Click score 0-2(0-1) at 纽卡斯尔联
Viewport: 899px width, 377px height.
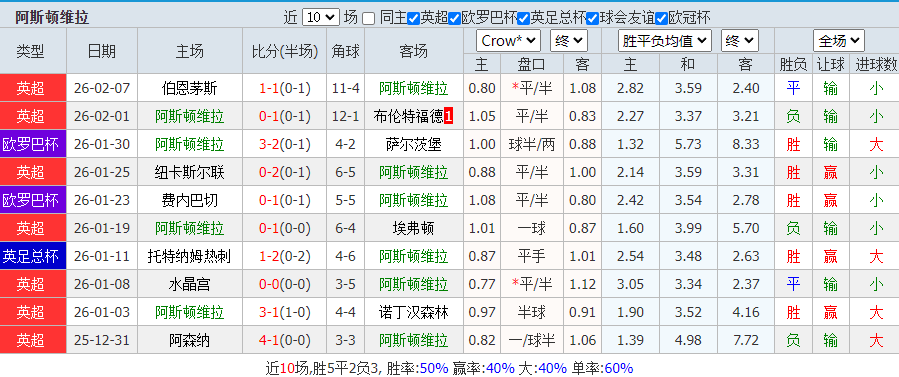pyautogui.click(x=284, y=172)
